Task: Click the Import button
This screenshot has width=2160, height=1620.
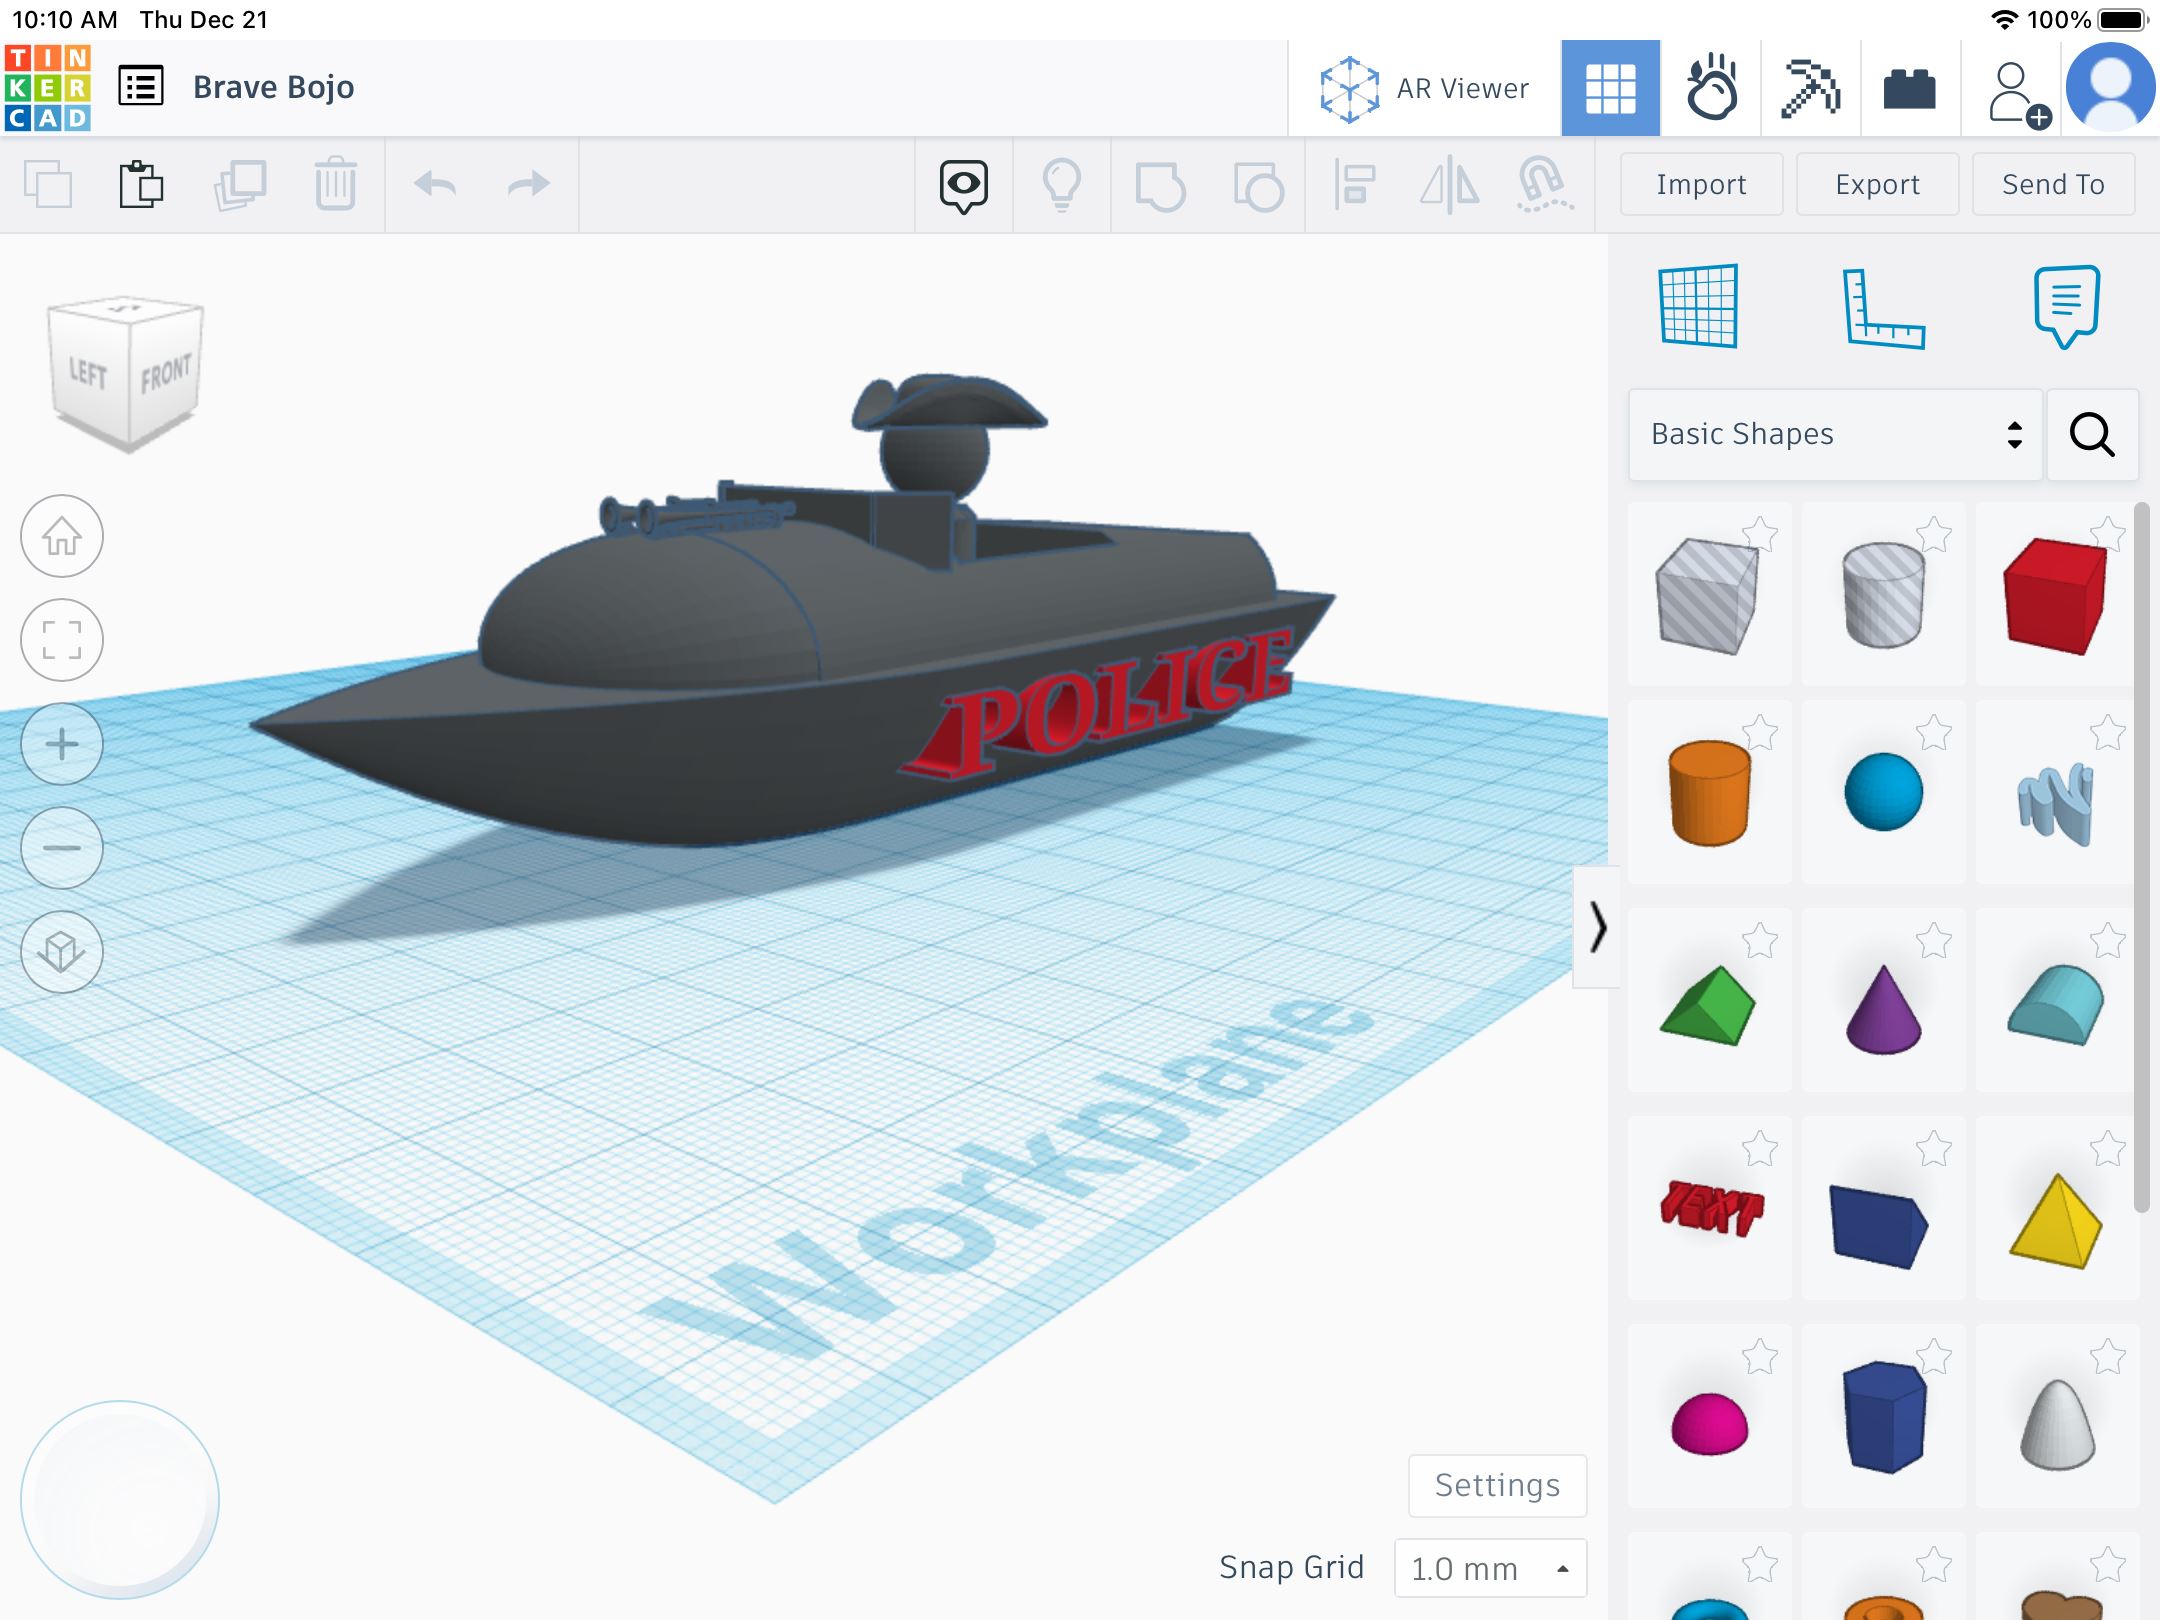Action: click(1701, 184)
